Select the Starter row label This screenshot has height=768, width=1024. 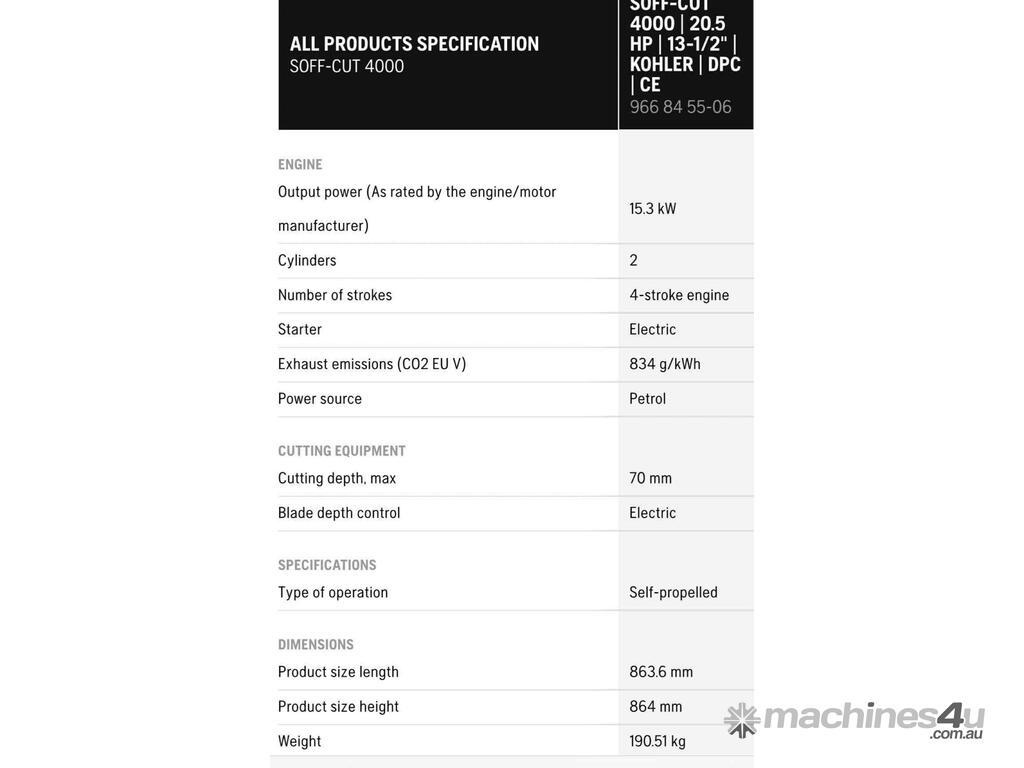coord(300,330)
